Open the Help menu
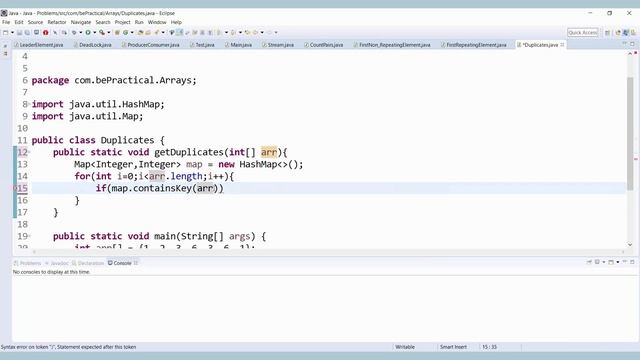The width and height of the screenshot is (640, 360). point(176,22)
